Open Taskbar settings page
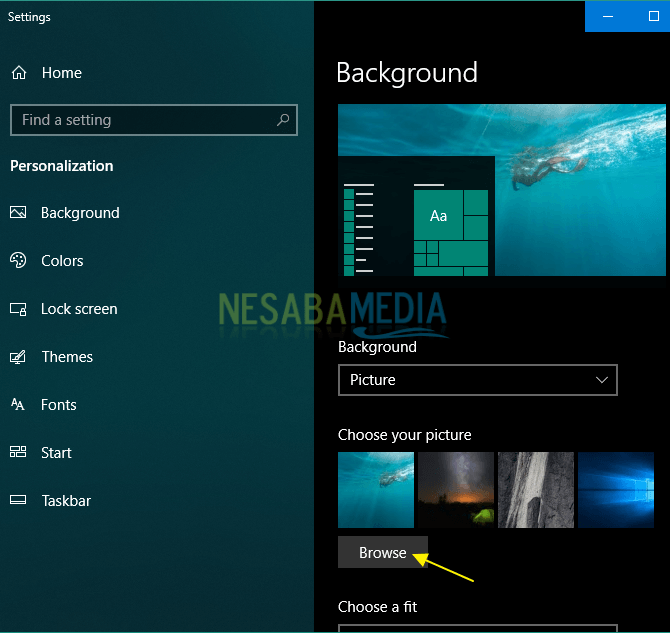 point(66,501)
